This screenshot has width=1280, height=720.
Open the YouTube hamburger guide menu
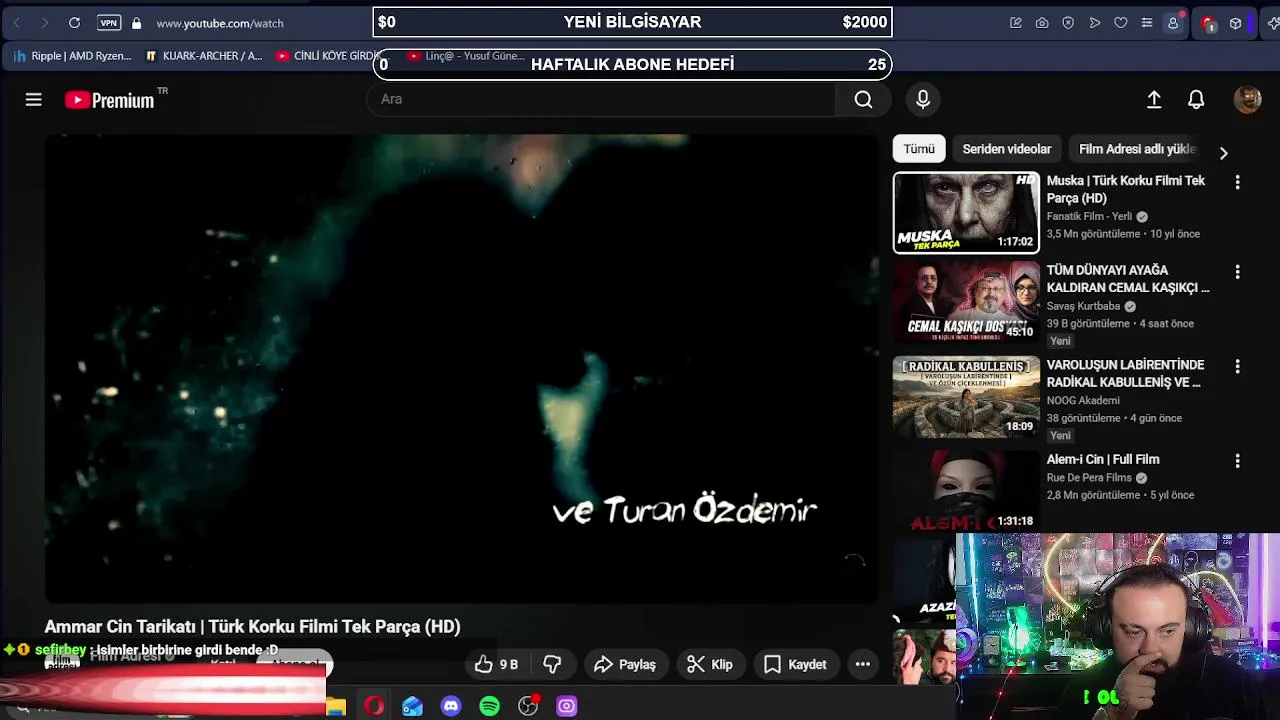[x=33, y=99]
